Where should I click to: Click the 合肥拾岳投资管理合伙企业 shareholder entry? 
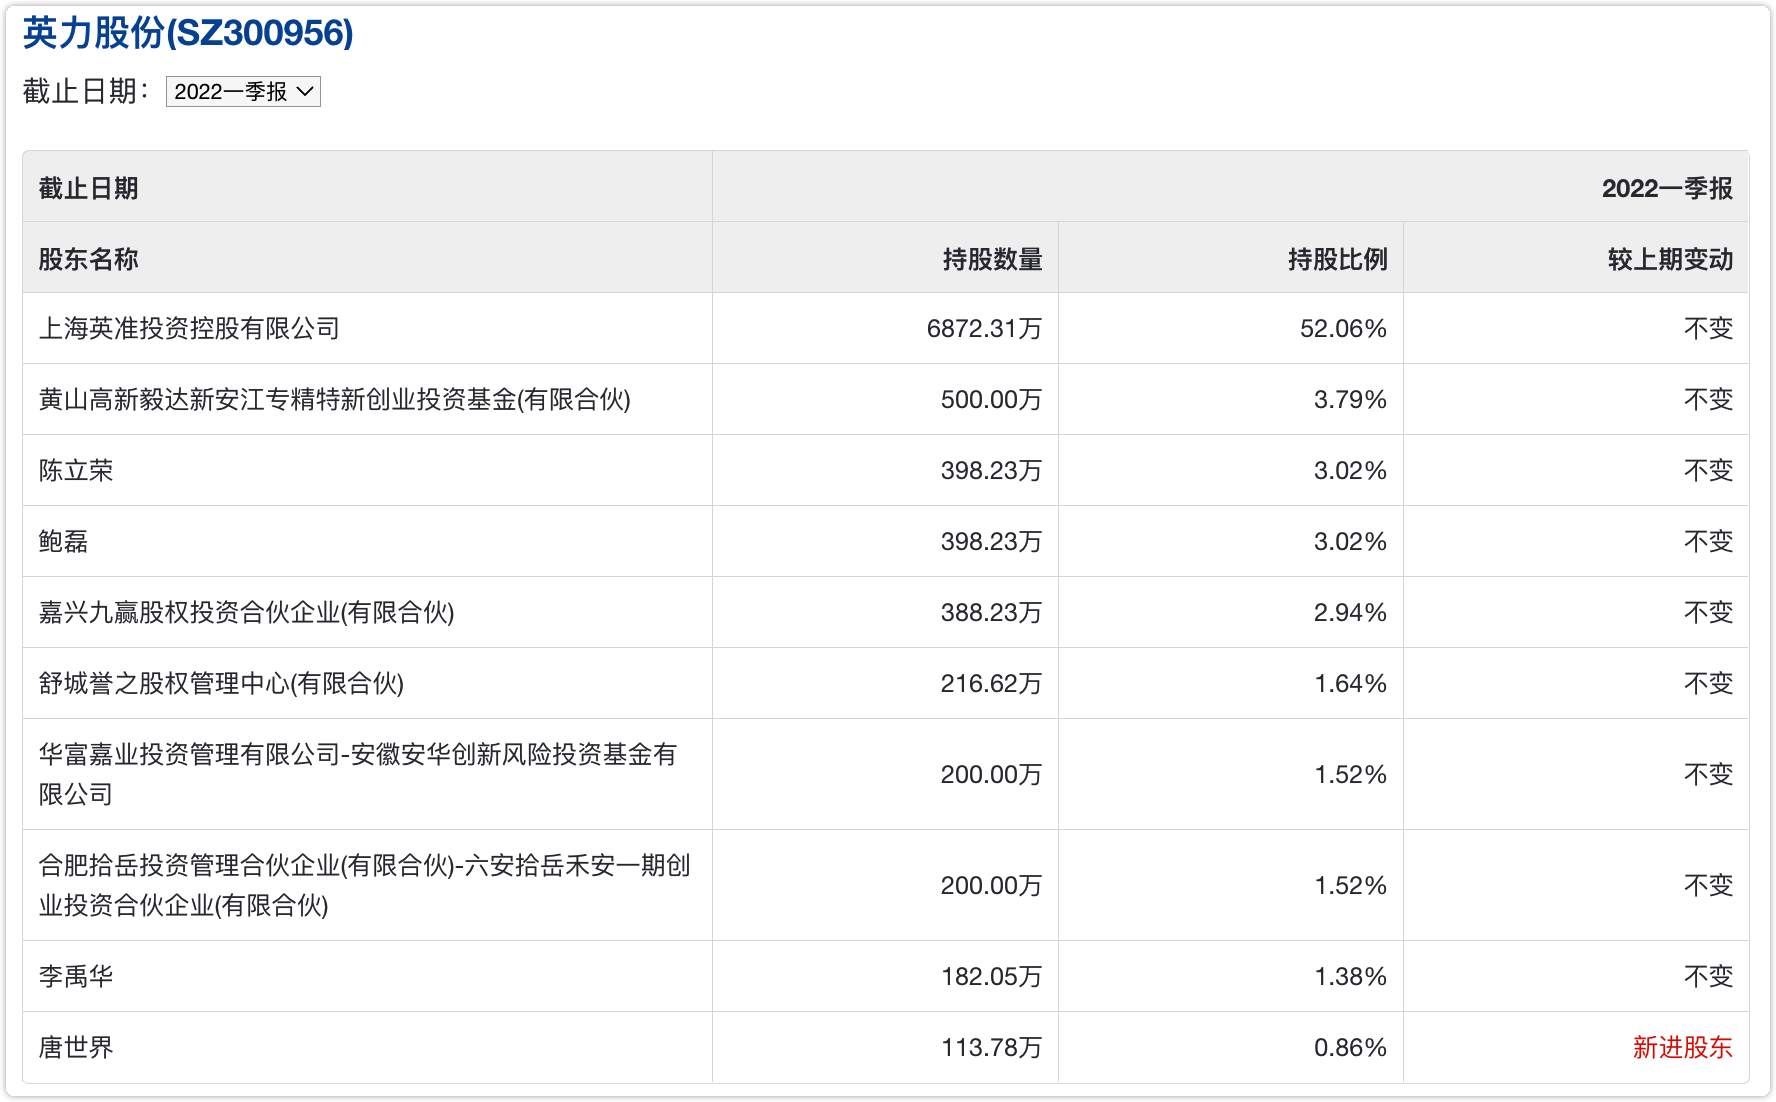tap(364, 884)
